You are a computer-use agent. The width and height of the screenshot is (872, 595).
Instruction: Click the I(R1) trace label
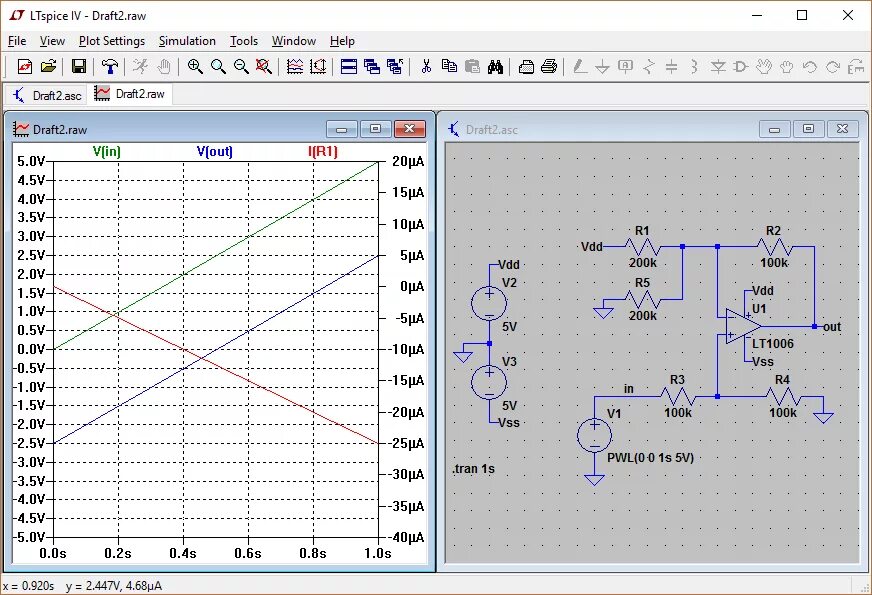point(323,151)
